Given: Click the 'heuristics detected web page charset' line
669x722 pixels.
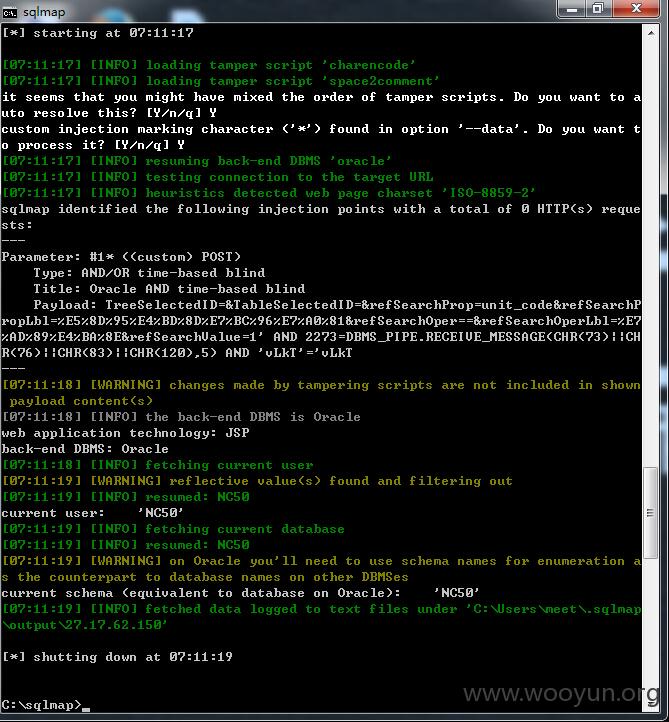Looking at the screenshot, I should pos(268,193).
